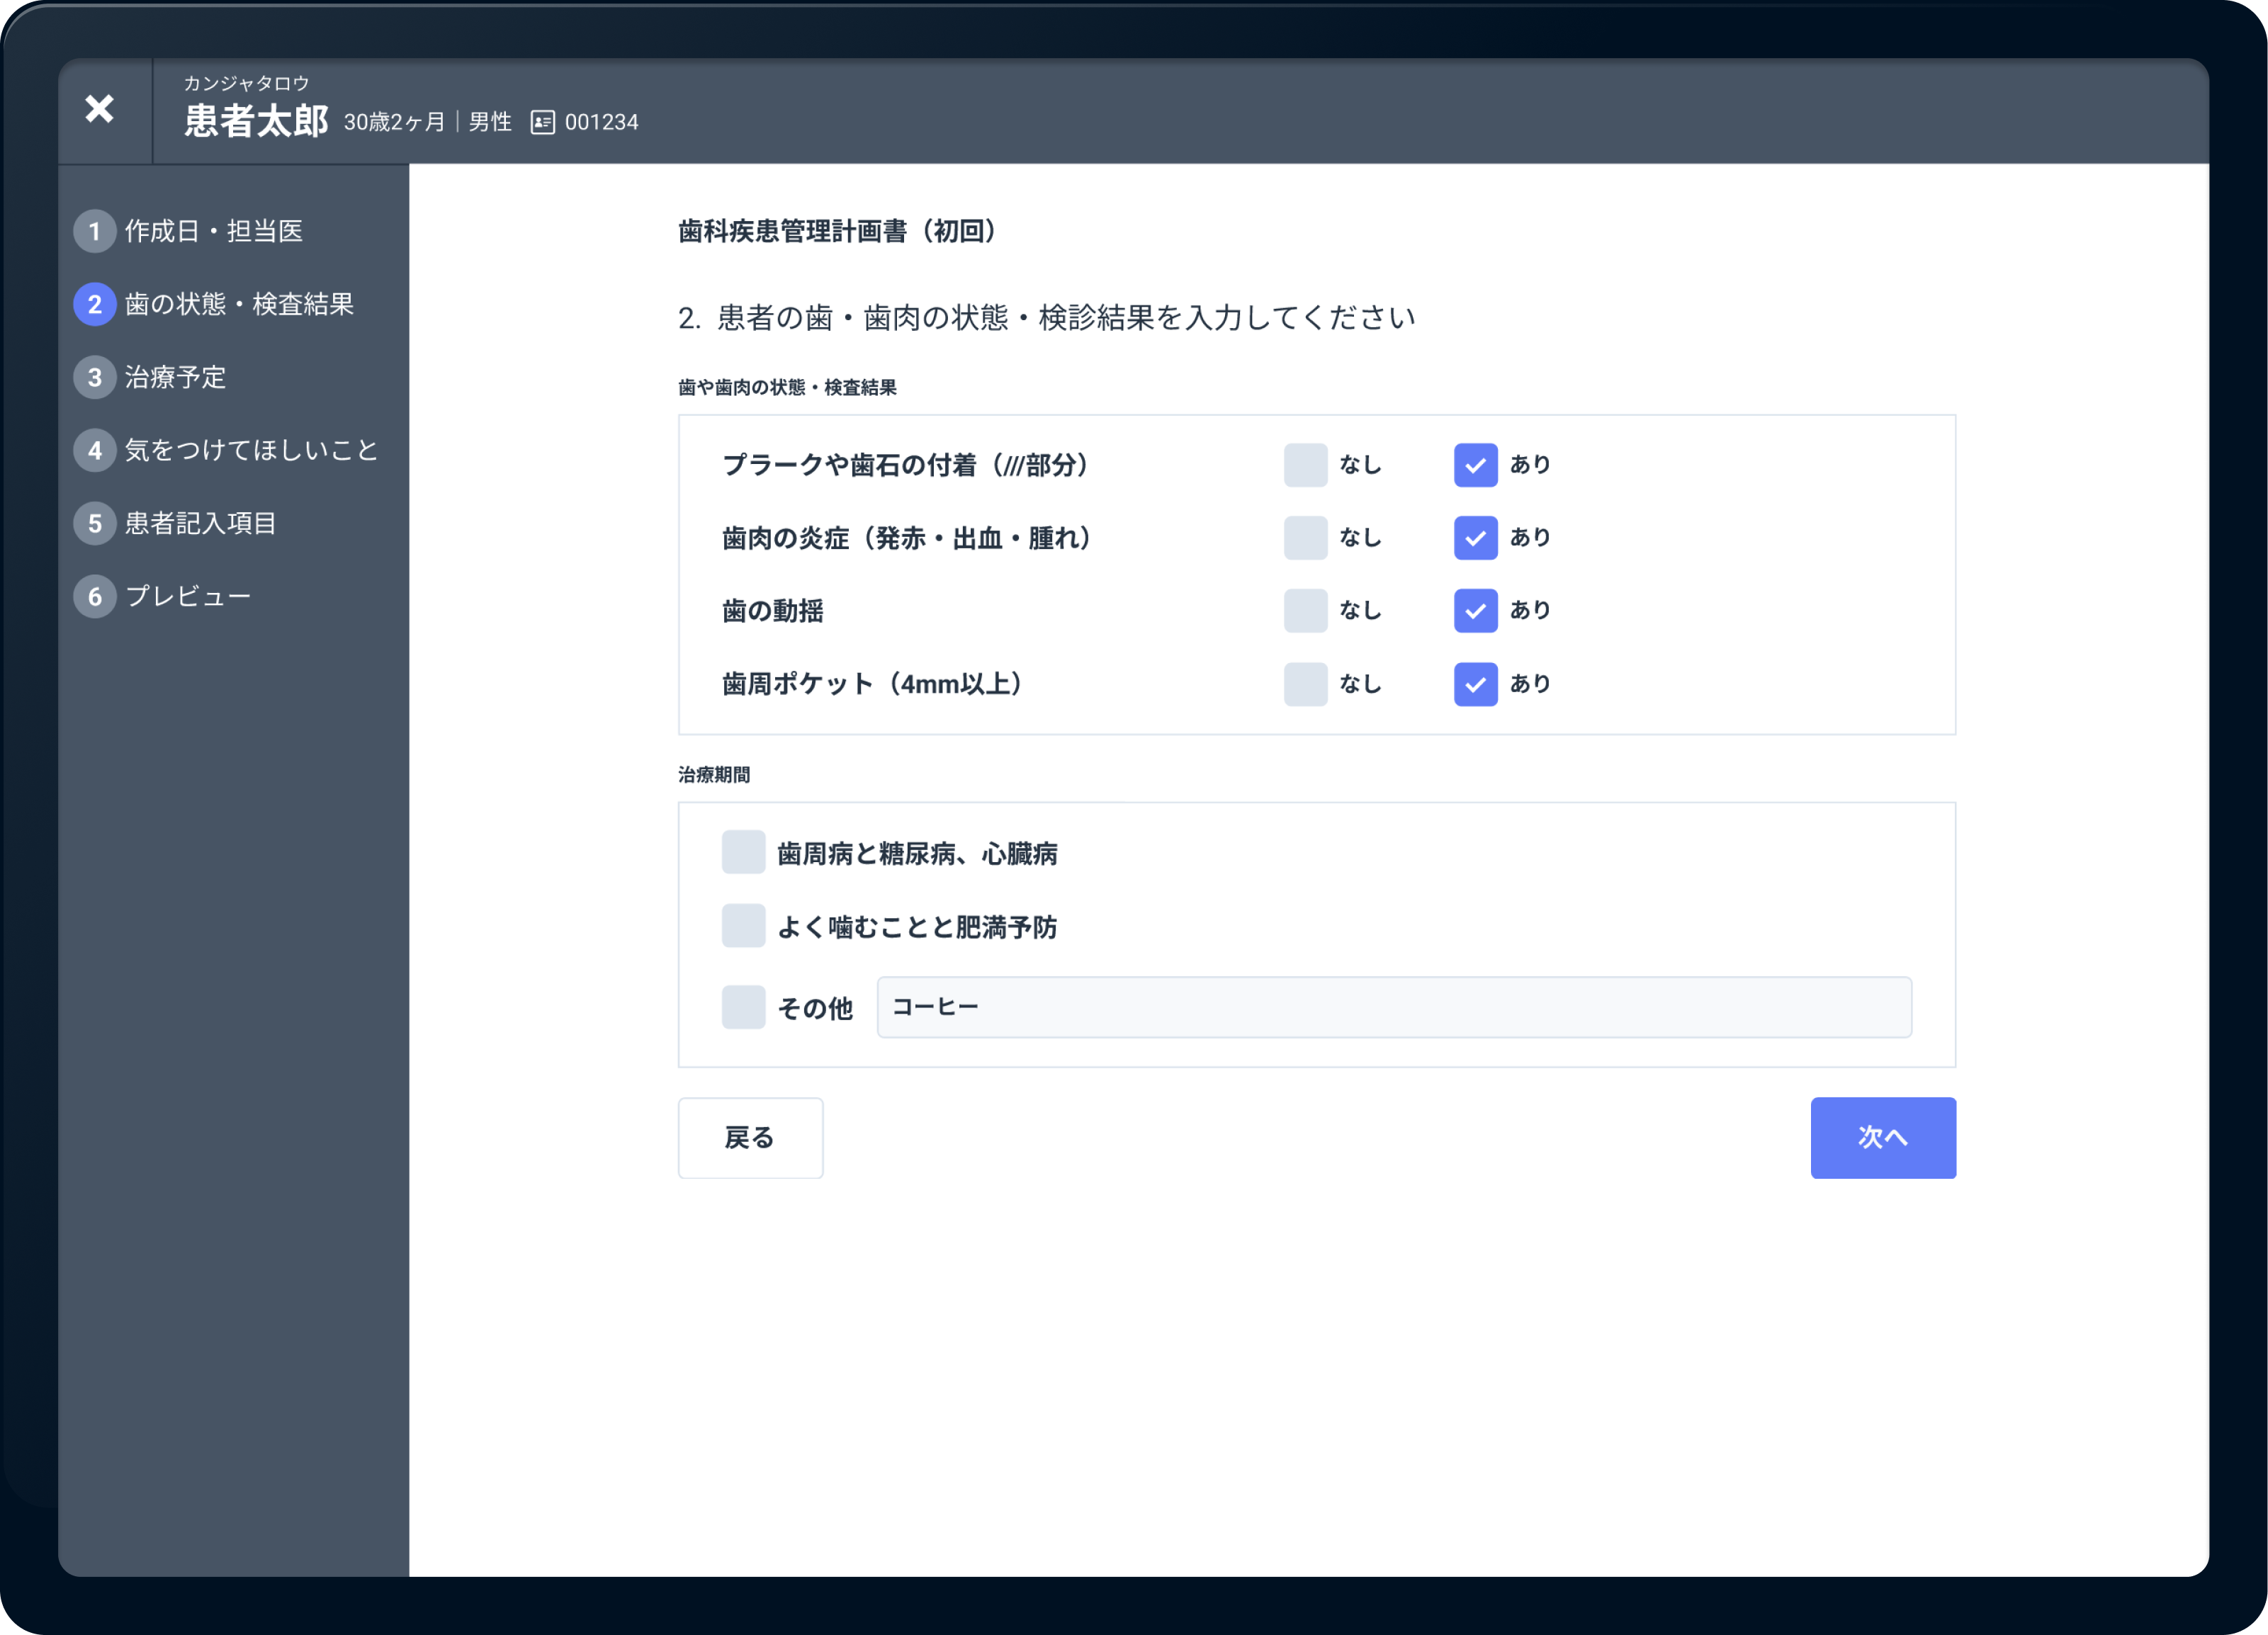Click the patient ID badge icon
Screen dimensions: 2268x1635
pyautogui.click(x=541, y=121)
